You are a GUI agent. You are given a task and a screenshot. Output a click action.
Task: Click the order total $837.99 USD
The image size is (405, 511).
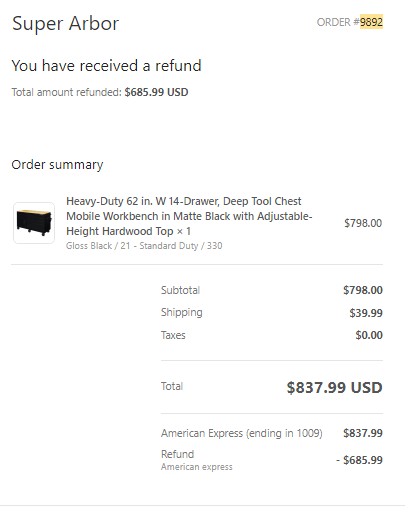pyautogui.click(x=334, y=387)
